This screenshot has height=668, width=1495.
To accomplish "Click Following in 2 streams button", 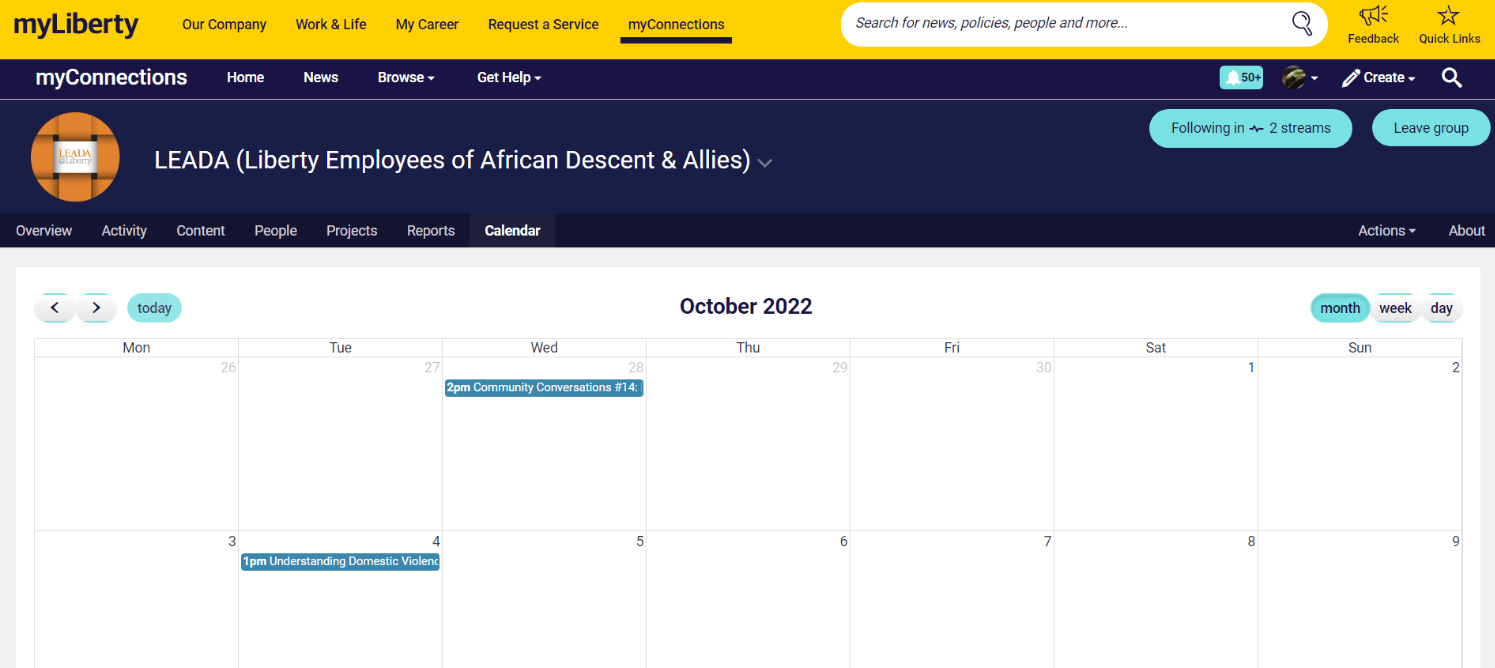I will pos(1250,128).
